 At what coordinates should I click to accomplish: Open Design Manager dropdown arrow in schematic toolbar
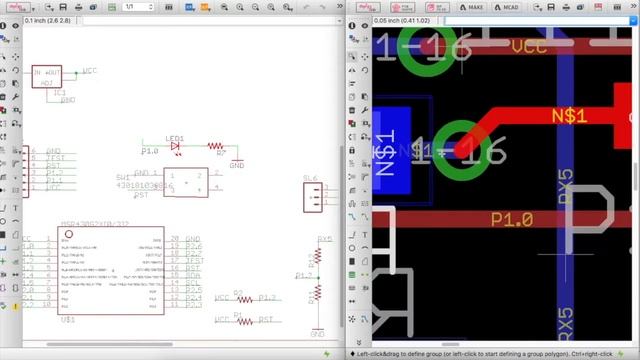33,8
